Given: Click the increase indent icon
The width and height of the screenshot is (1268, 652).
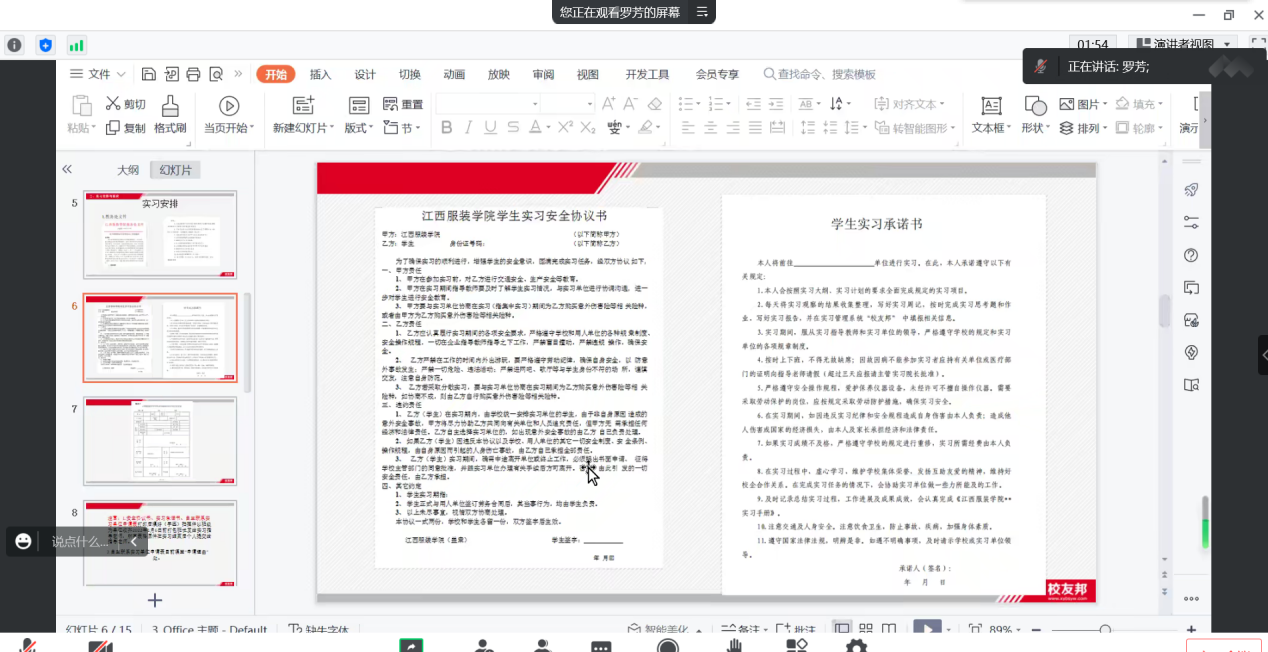Looking at the screenshot, I should (x=774, y=104).
